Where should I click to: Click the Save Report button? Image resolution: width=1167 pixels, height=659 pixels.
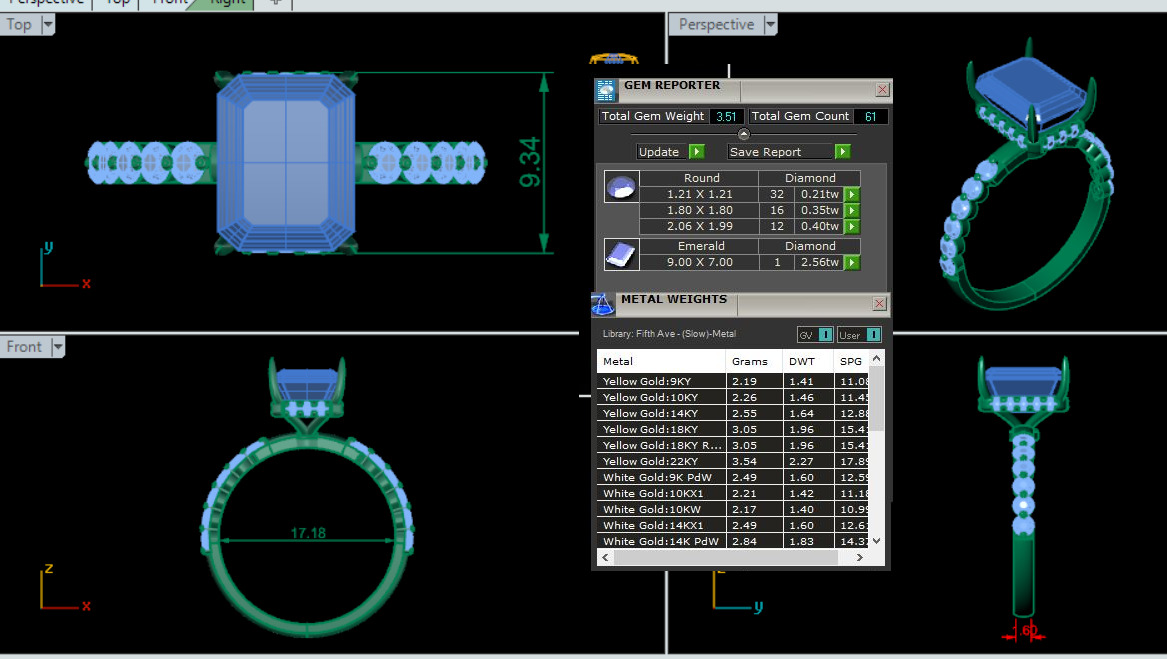coord(780,152)
